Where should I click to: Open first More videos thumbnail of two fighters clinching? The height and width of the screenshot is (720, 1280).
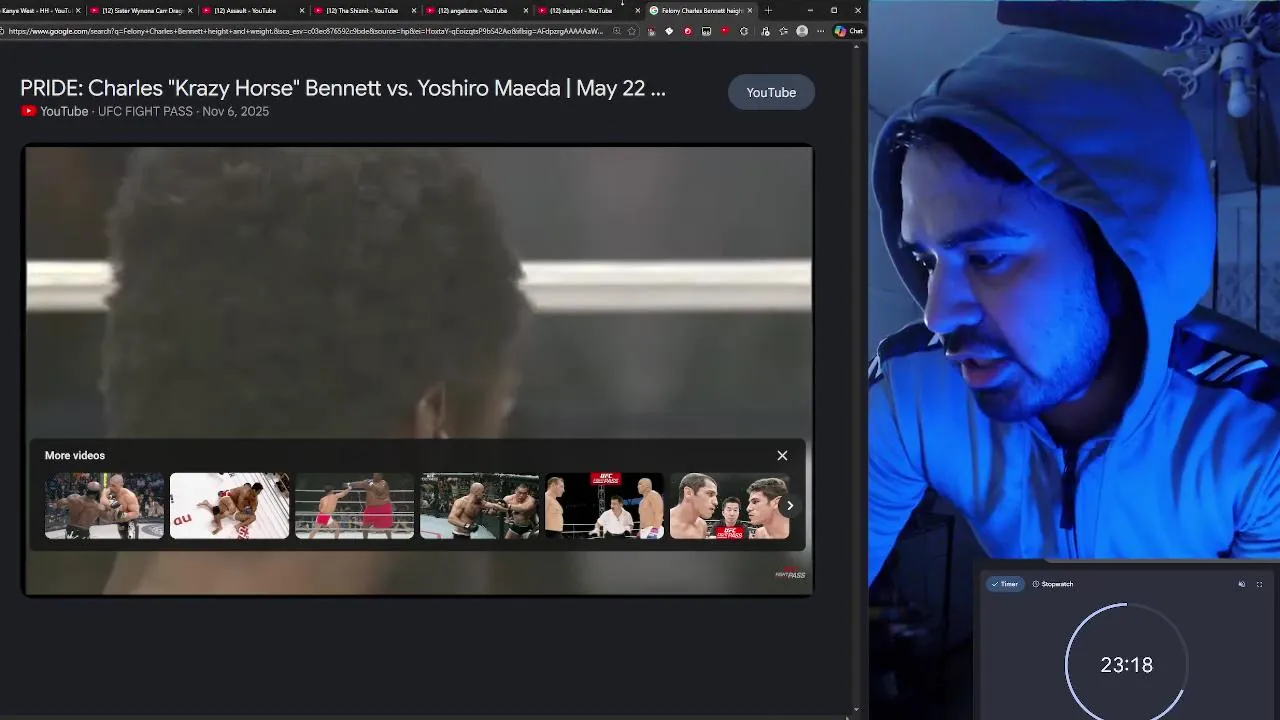coord(104,506)
